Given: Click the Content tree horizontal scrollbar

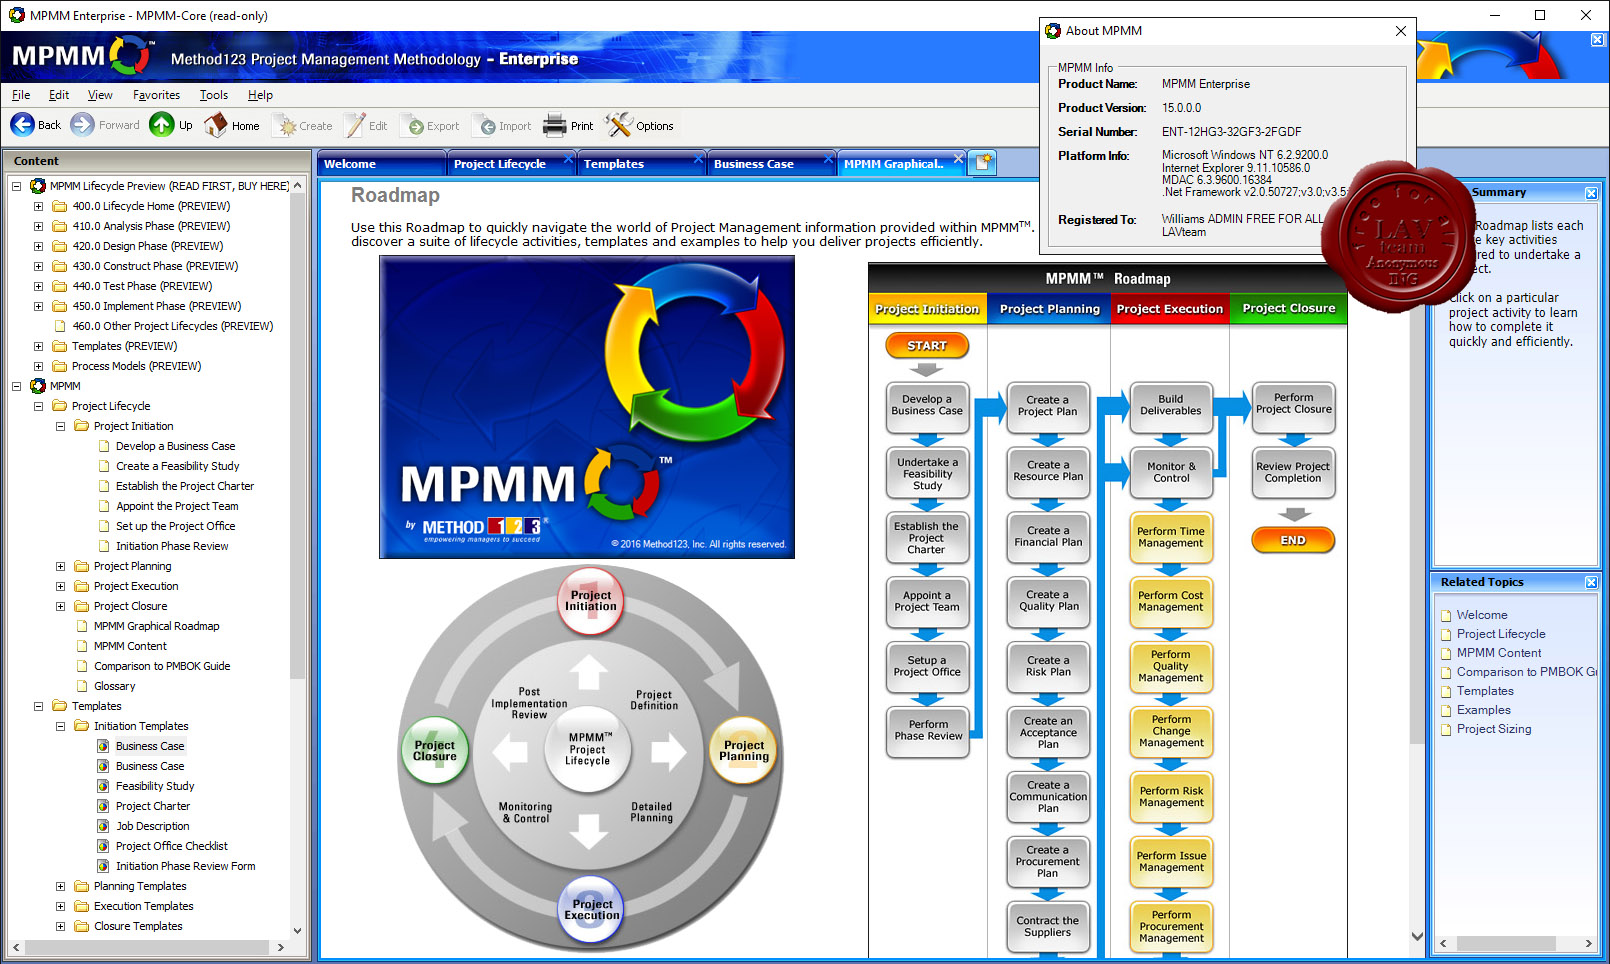Looking at the screenshot, I should (x=148, y=946).
